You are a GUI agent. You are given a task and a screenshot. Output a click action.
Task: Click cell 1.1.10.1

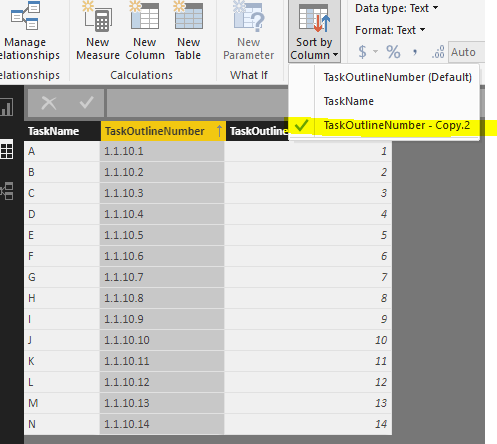click(x=162, y=151)
